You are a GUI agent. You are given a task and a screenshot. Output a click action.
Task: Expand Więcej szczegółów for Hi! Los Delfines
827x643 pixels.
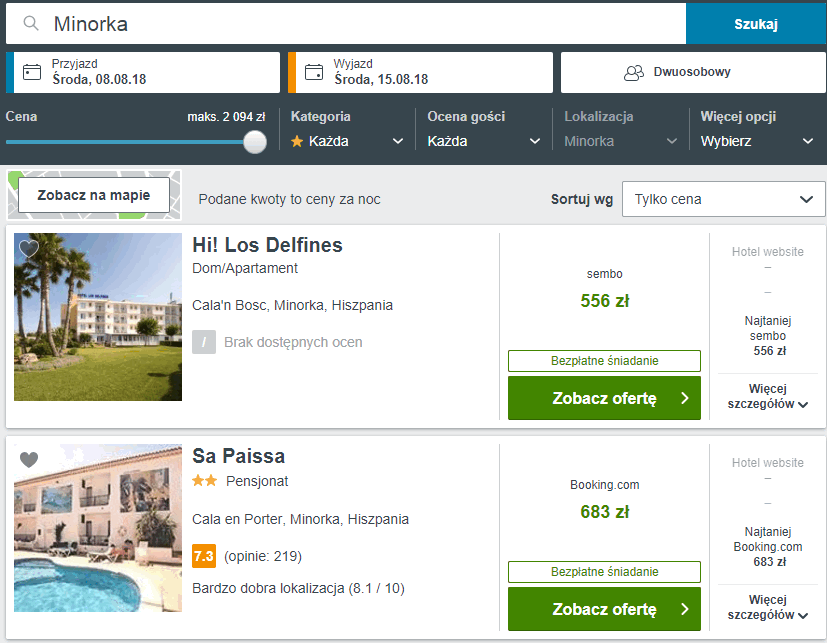click(x=768, y=396)
